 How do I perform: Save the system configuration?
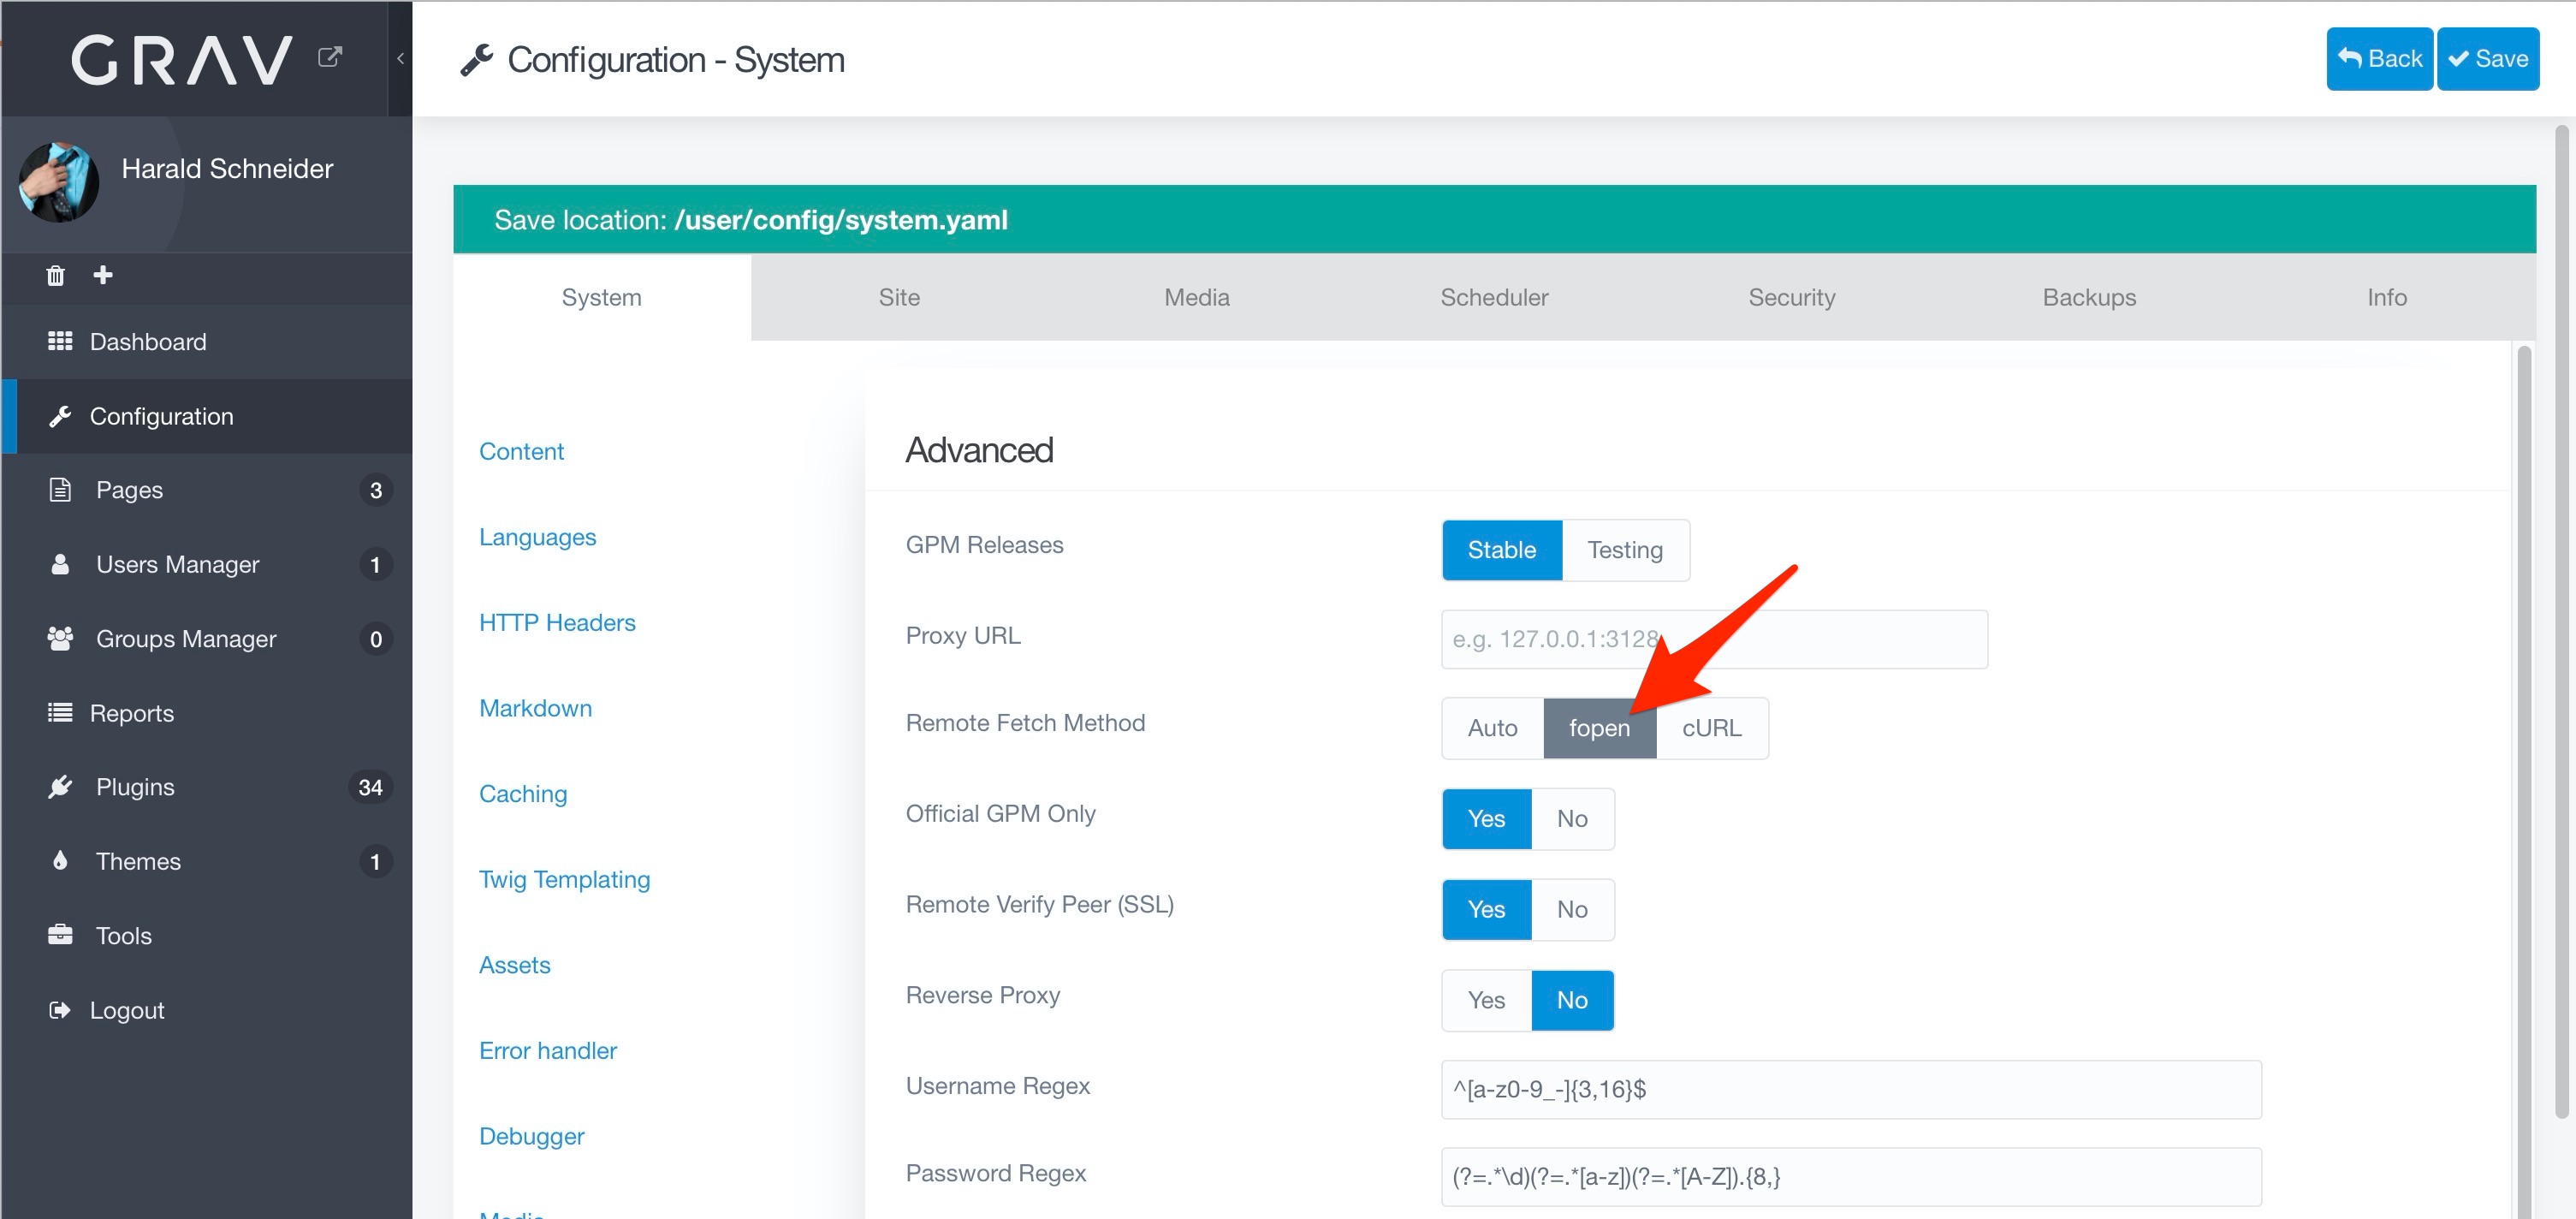[x=2488, y=59]
